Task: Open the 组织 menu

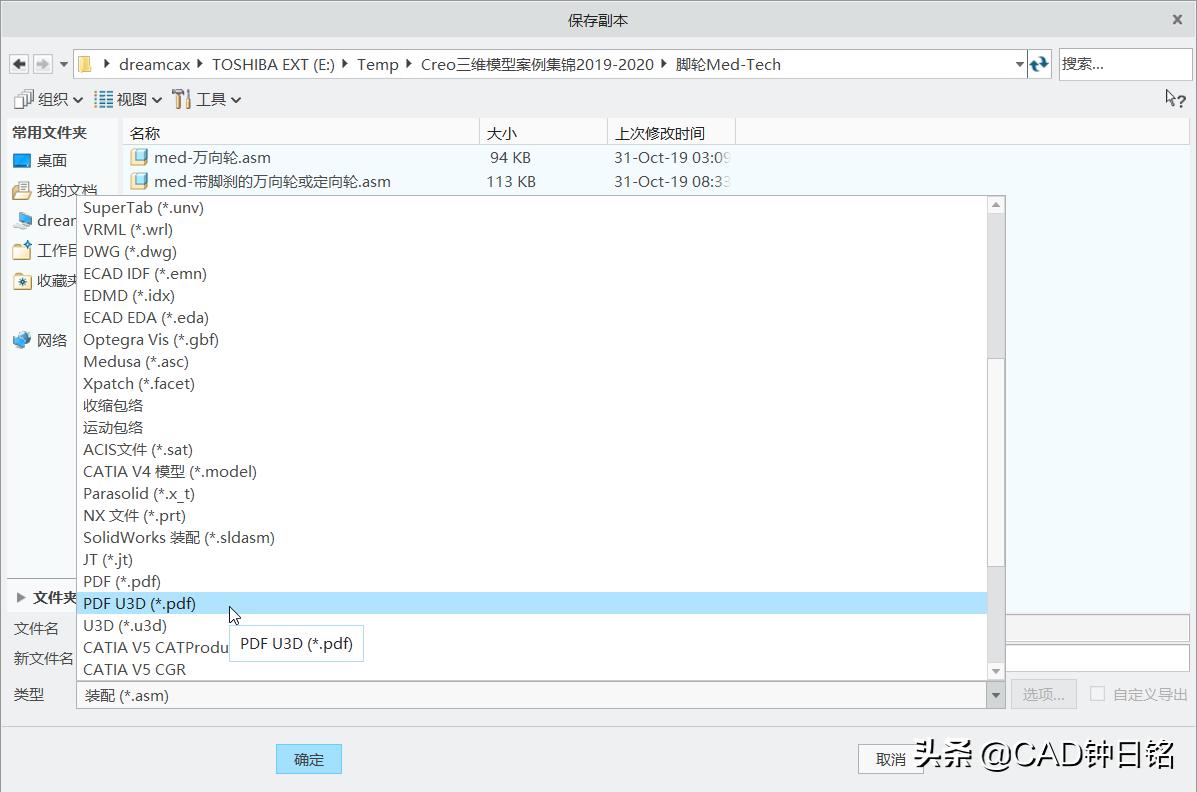Action: [x=48, y=98]
